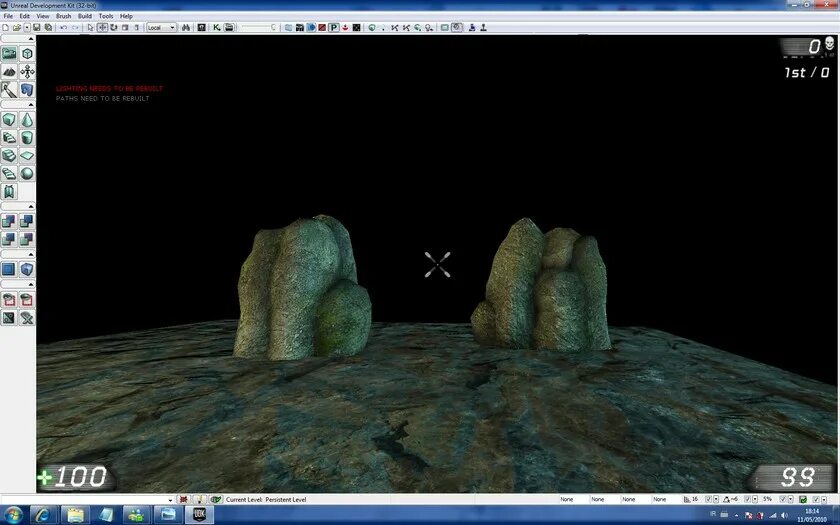Toggle the Translate widget mode
Viewport: 840px width, 525px height.
point(102,27)
